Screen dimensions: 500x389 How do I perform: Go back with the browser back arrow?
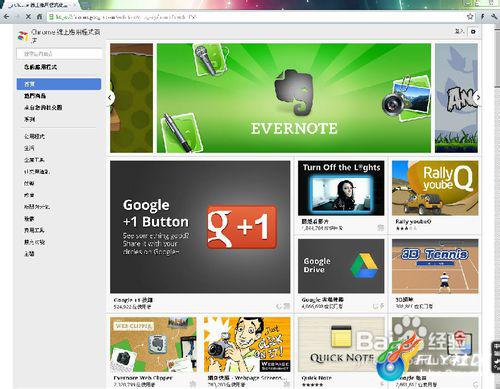(x=6, y=16)
